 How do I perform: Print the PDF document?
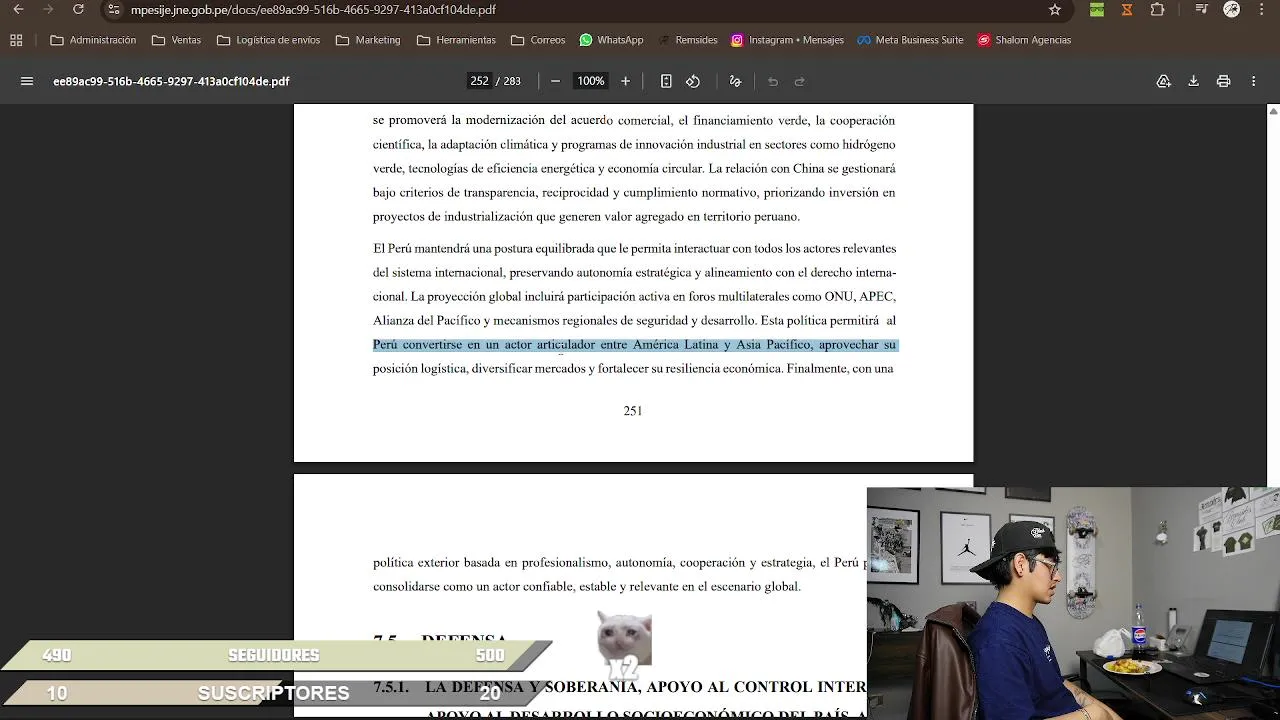tap(1224, 81)
